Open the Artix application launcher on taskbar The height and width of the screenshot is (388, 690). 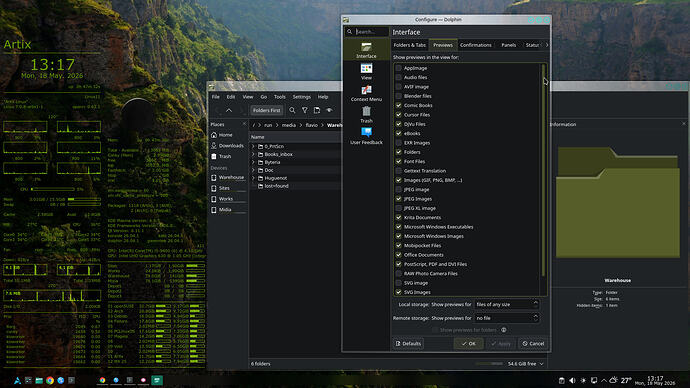[x=17, y=381]
